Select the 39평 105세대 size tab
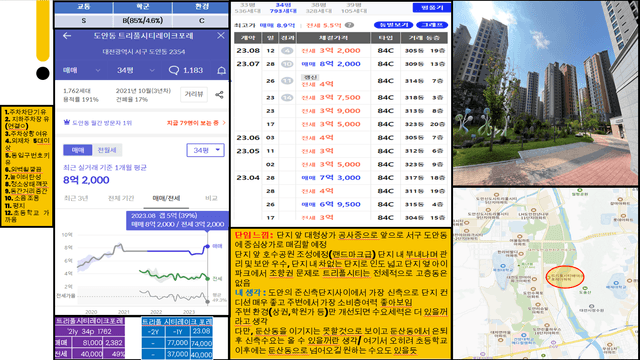 click(x=353, y=8)
